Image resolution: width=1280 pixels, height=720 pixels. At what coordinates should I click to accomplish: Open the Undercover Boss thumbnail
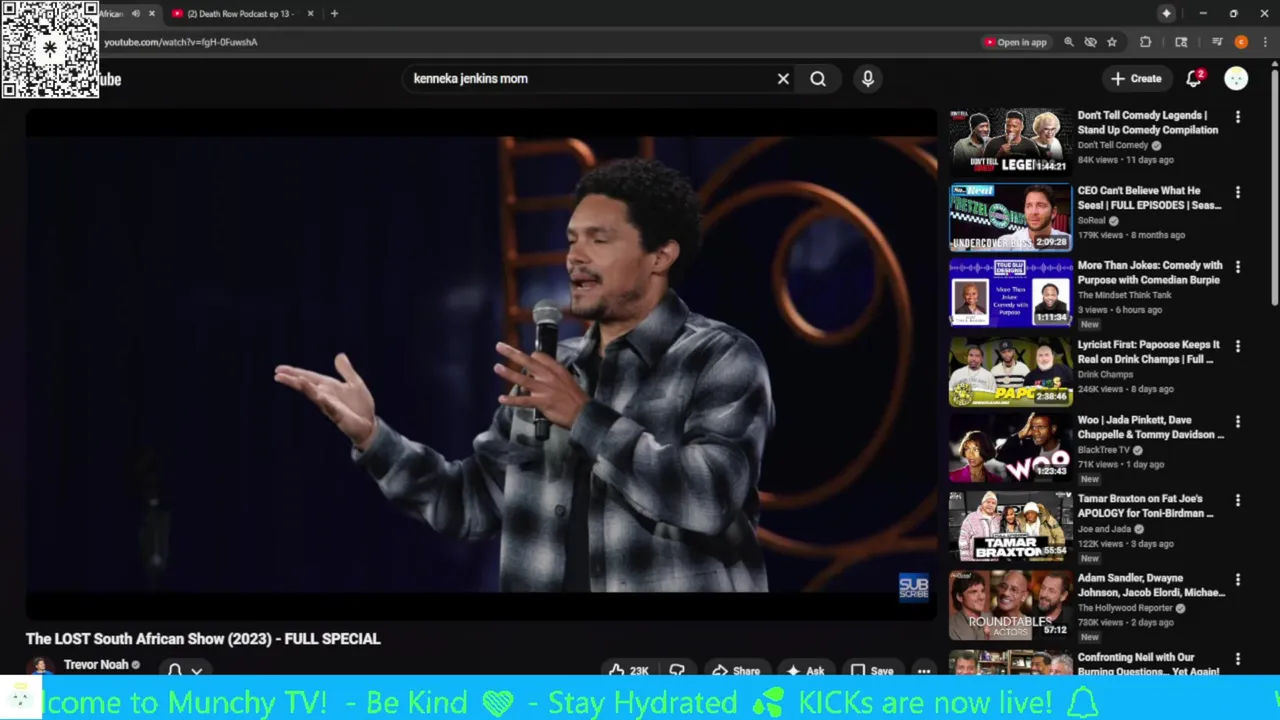(x=1010, y=216)
